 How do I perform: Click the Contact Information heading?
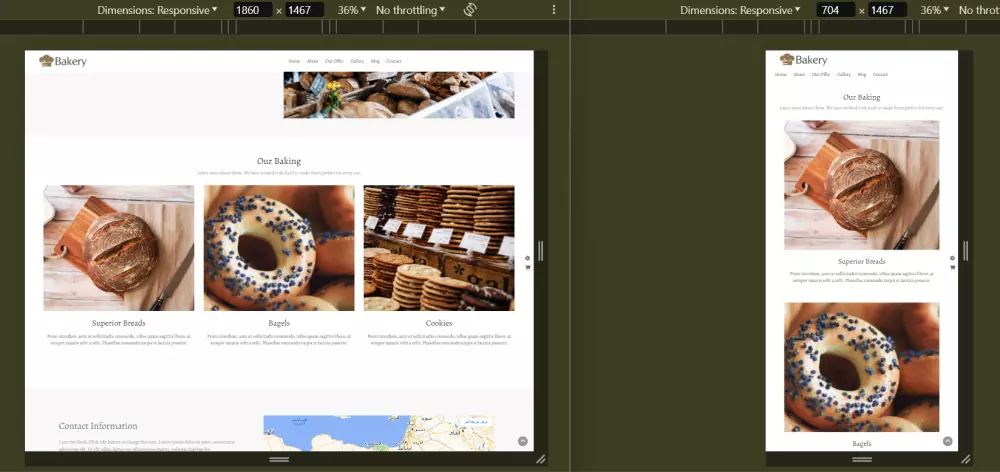(x=98, y=426)
